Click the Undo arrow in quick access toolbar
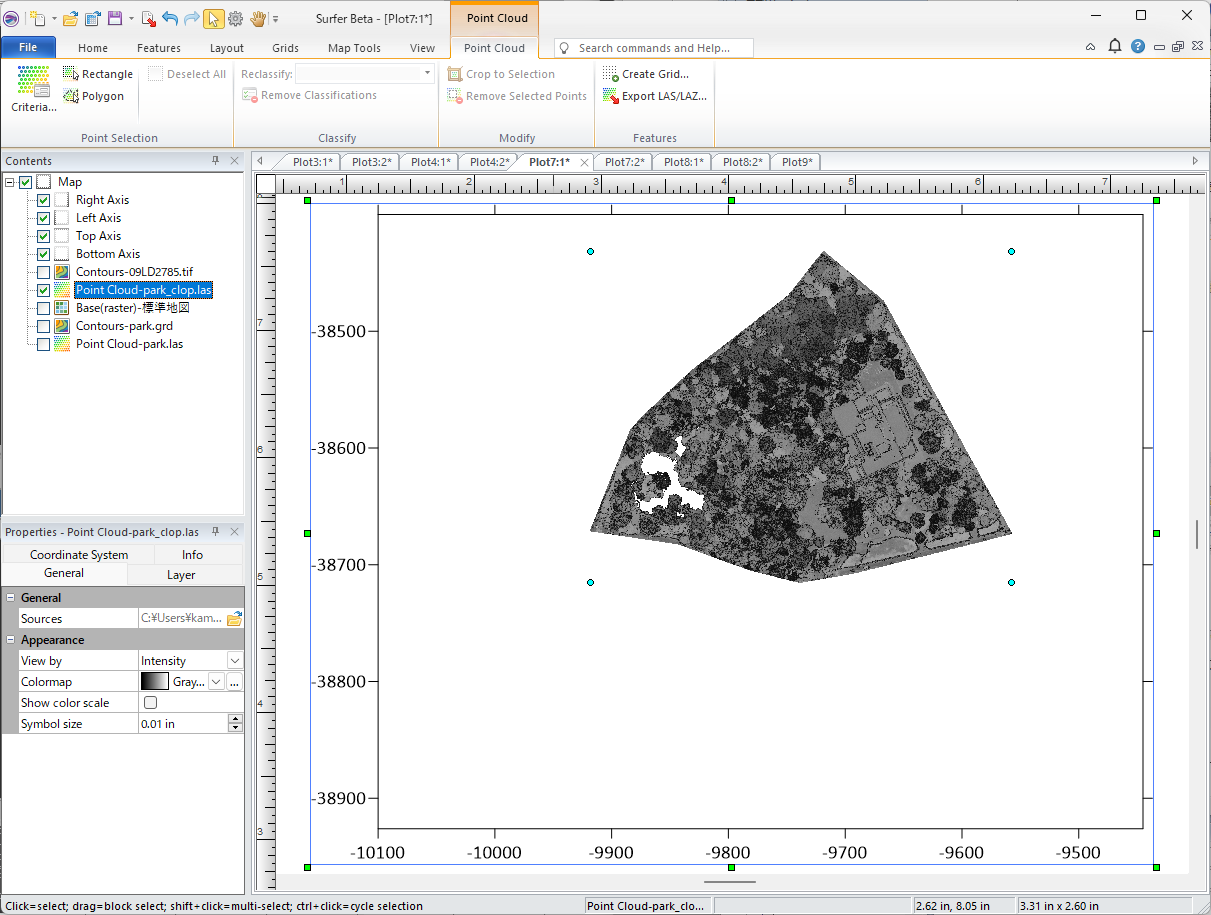 tap(169, 19)
